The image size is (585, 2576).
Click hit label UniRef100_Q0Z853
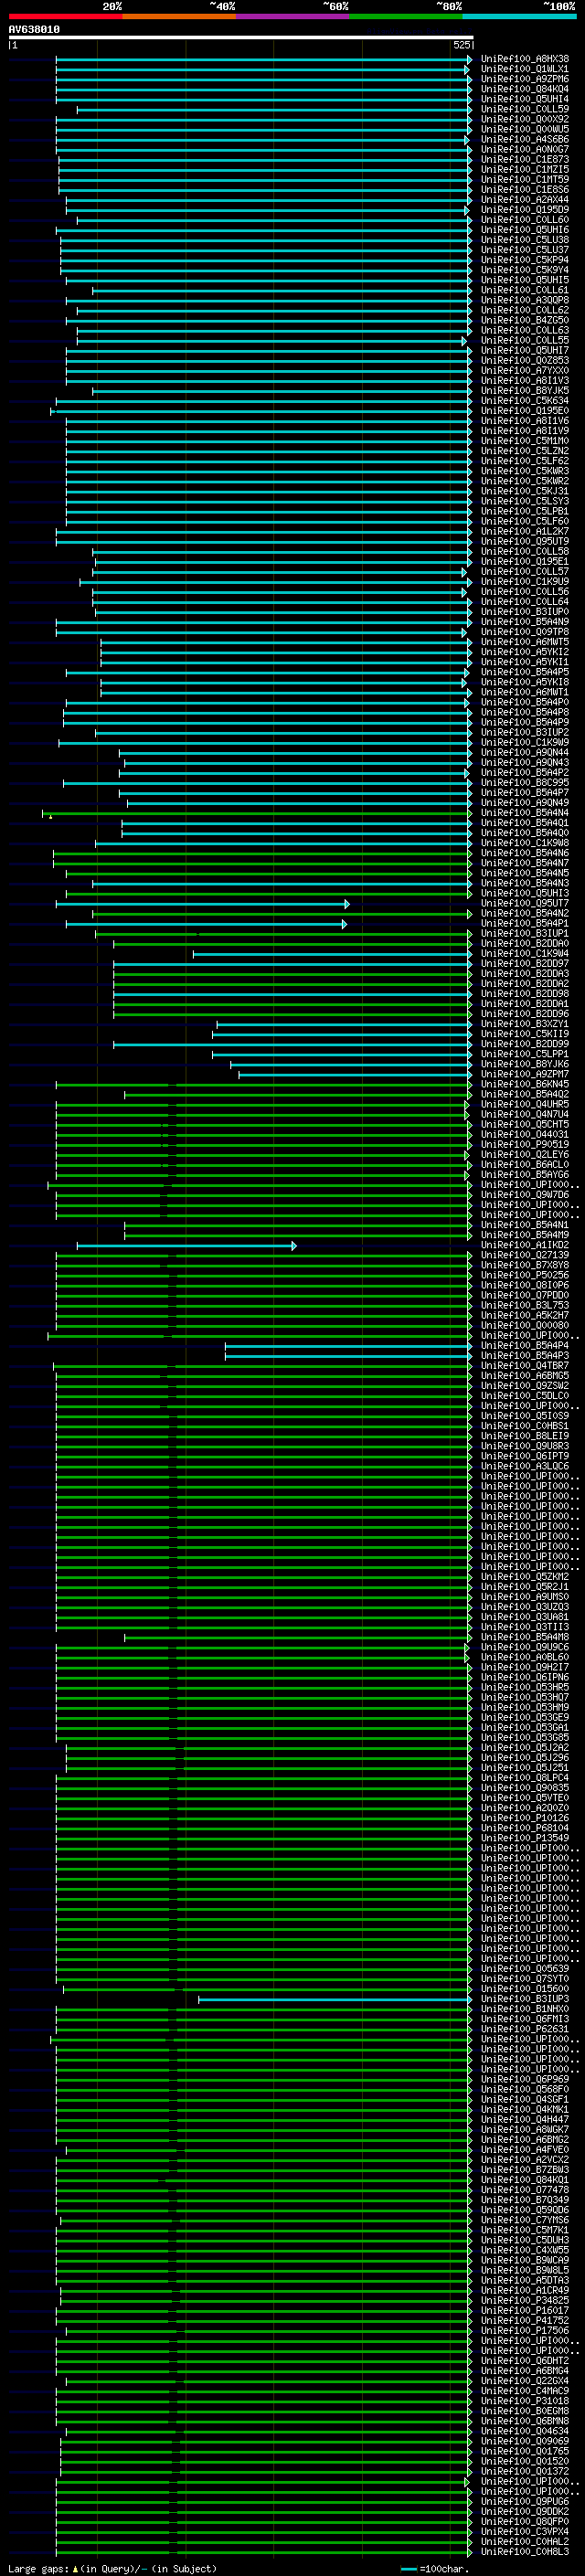click(524, 361)
